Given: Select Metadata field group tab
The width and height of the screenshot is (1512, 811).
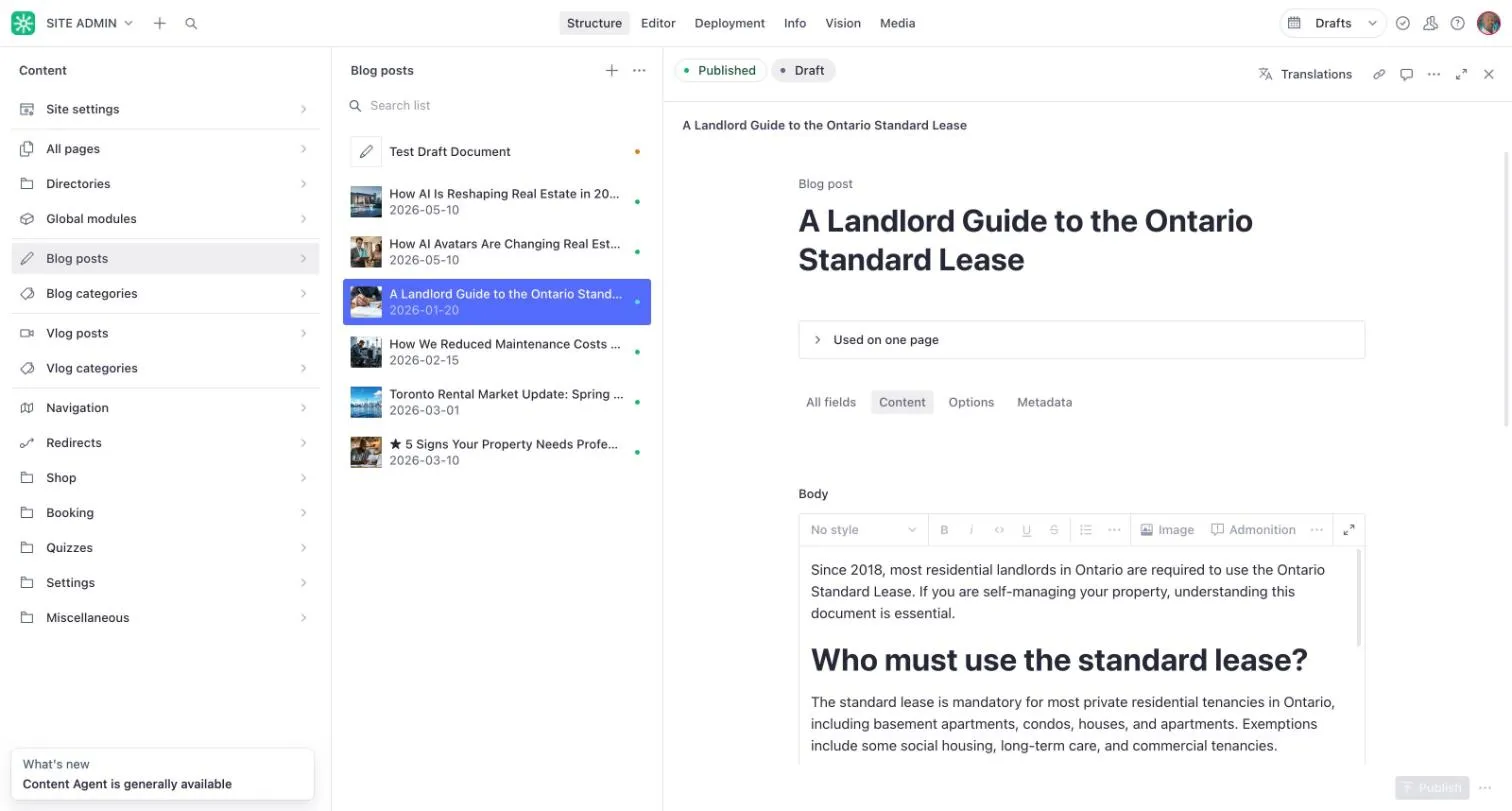Looking at the screenshot, I should [1044, 402].
